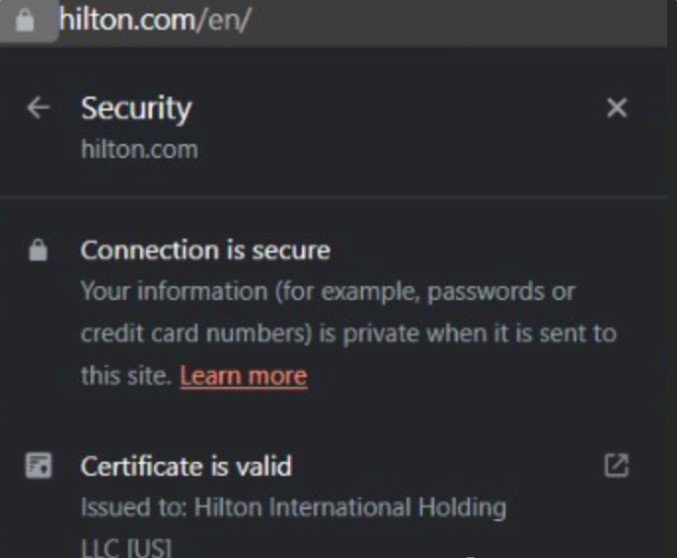This screenshot has width=678, height=558.
Task: Click the lock icon beside Connection is secure
Action: point(38,250)
